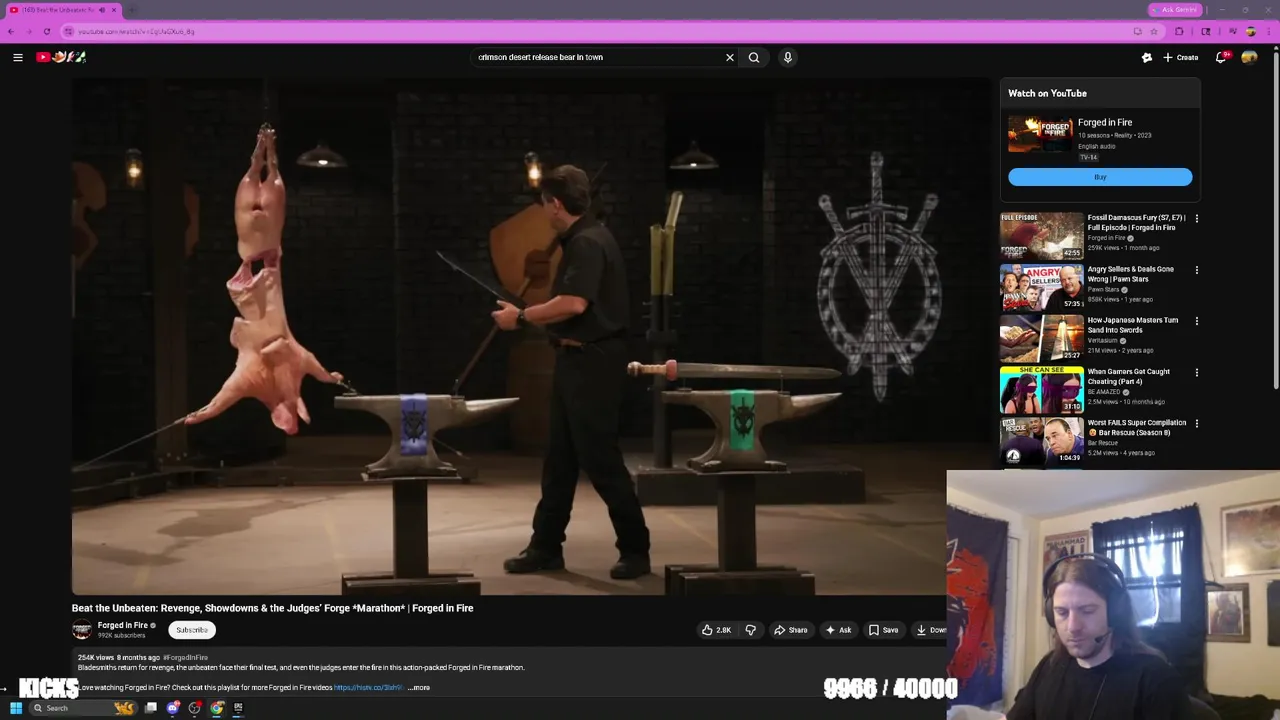
Task: Save the video to a playlist
Action: pyautogui.click(x=883, y=630)
